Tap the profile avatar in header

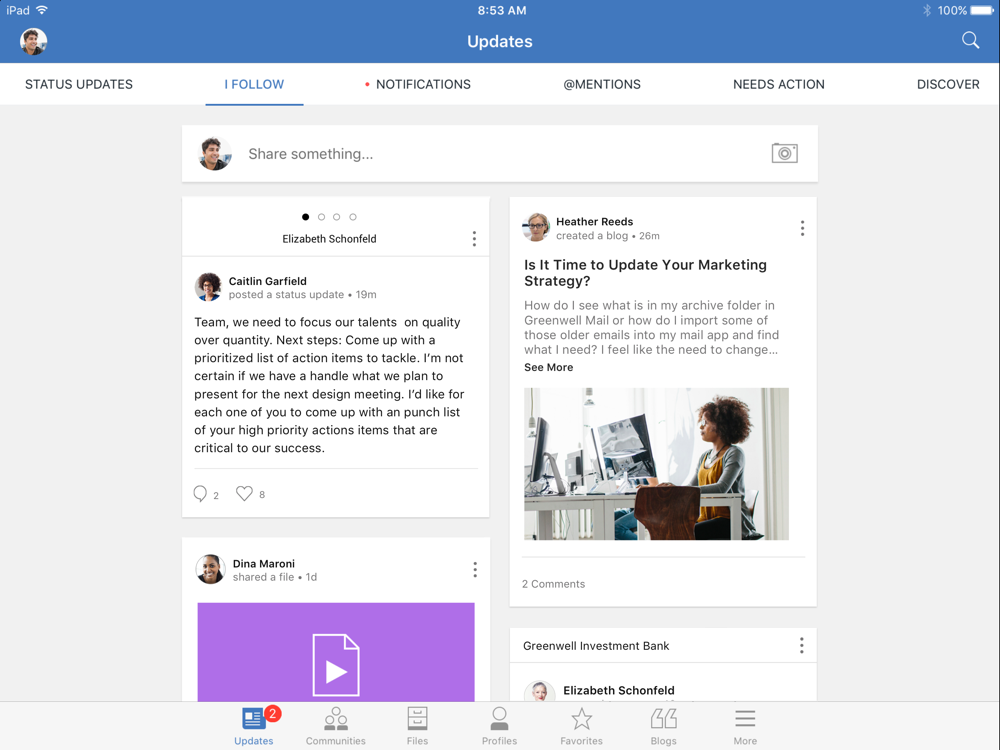click(33, 41)
